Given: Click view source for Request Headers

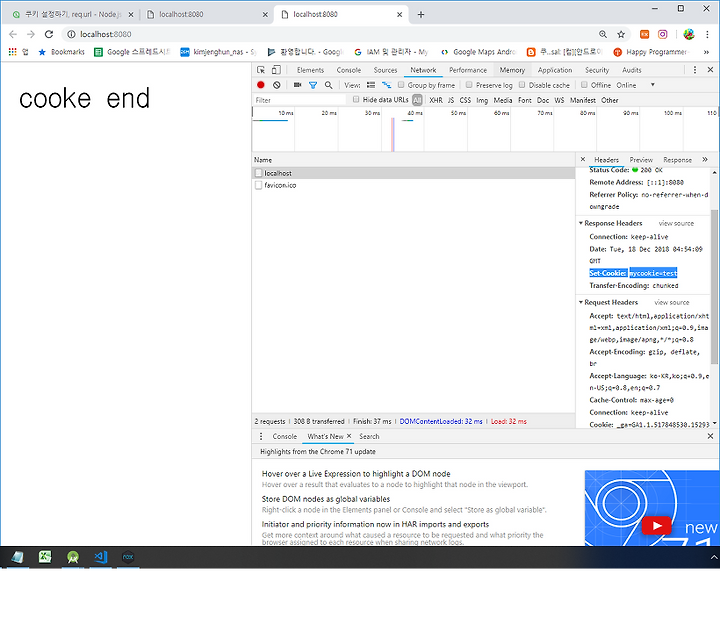Looking at the screenshot, I should pos(672,302).
